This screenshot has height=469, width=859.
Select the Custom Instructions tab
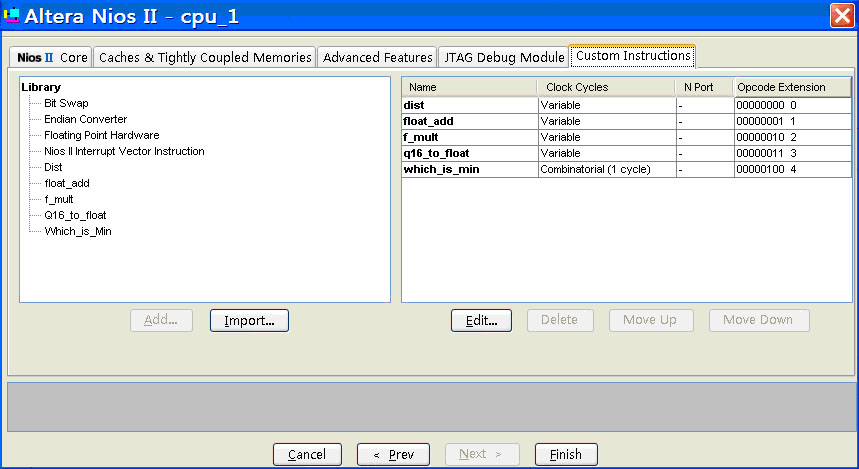(633, 56)
